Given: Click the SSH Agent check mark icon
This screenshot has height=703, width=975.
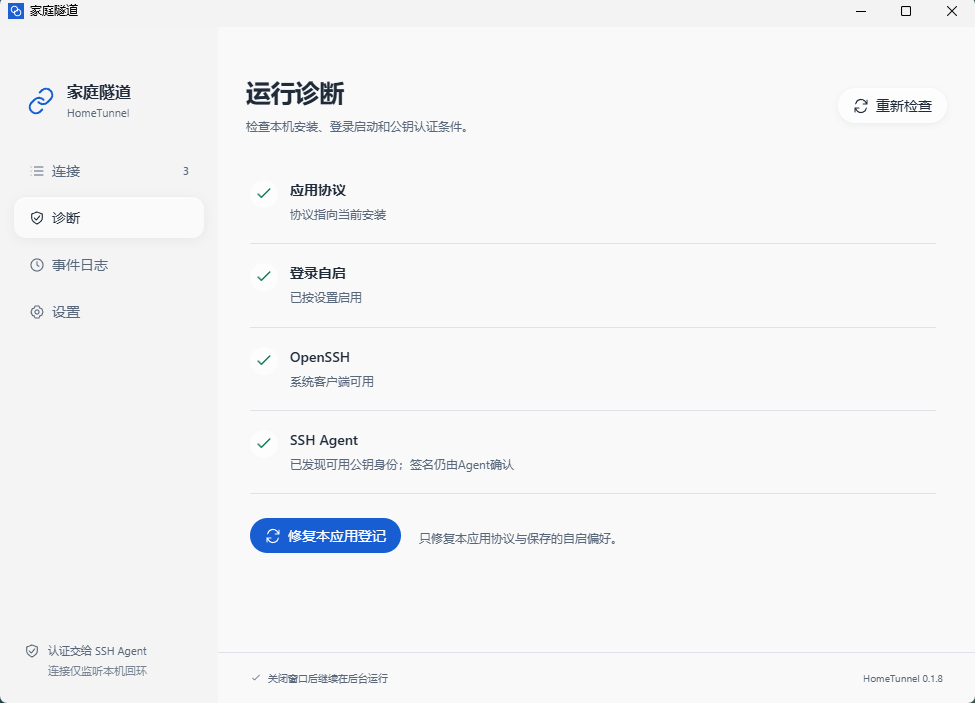Looking at the screenshot, I should (x=264, y=443).
